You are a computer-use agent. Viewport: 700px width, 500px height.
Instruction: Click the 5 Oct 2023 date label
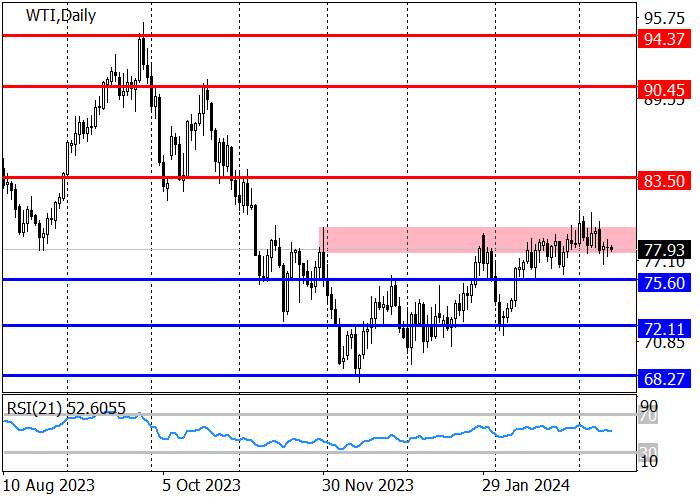point(201,485)
